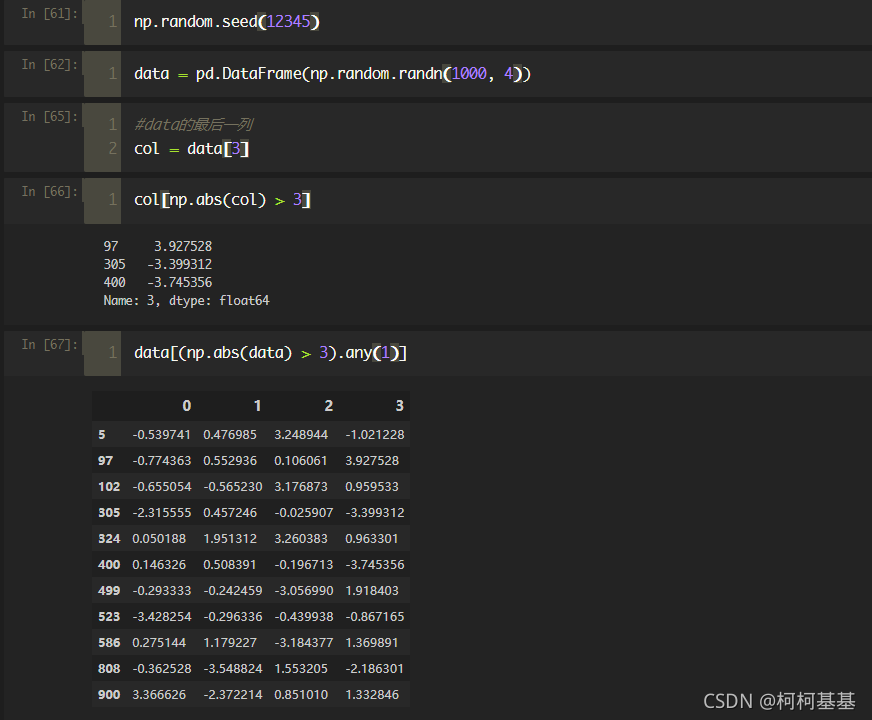Click the cell value 1.332846
872x720 pixels.
pyautogui.click(x=372, y=695)
